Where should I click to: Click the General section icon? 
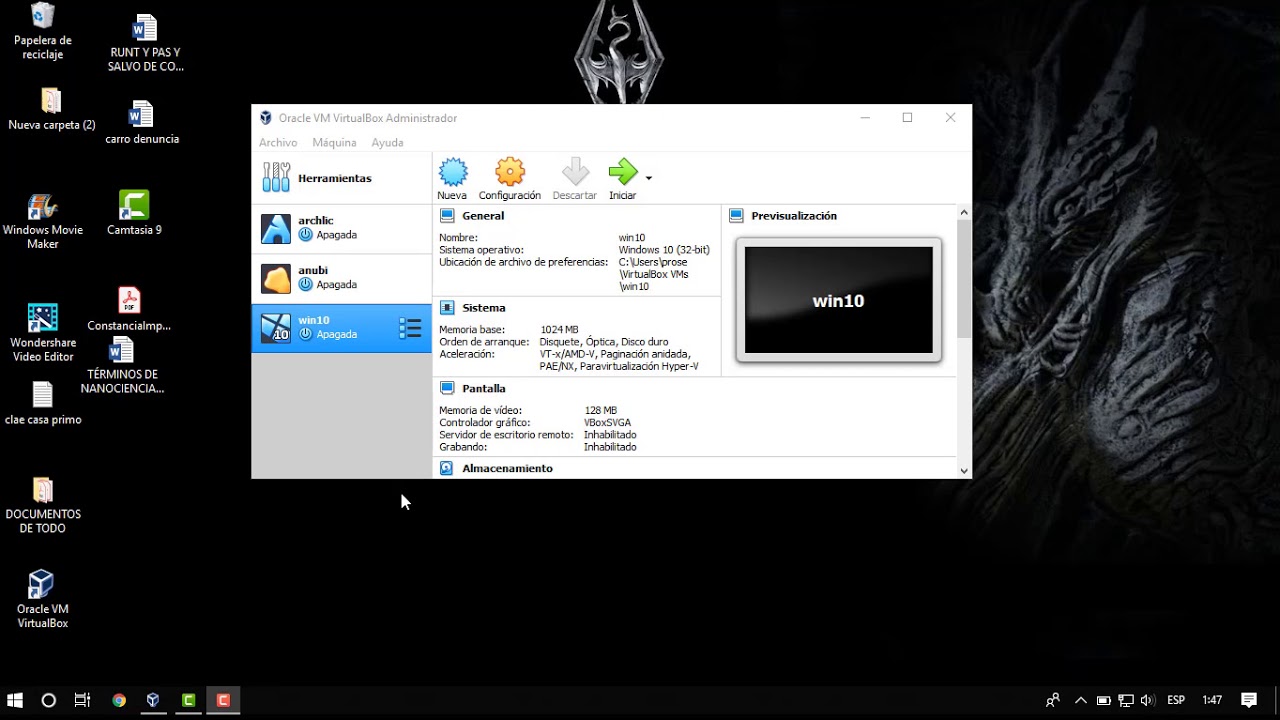click(447, 216)
